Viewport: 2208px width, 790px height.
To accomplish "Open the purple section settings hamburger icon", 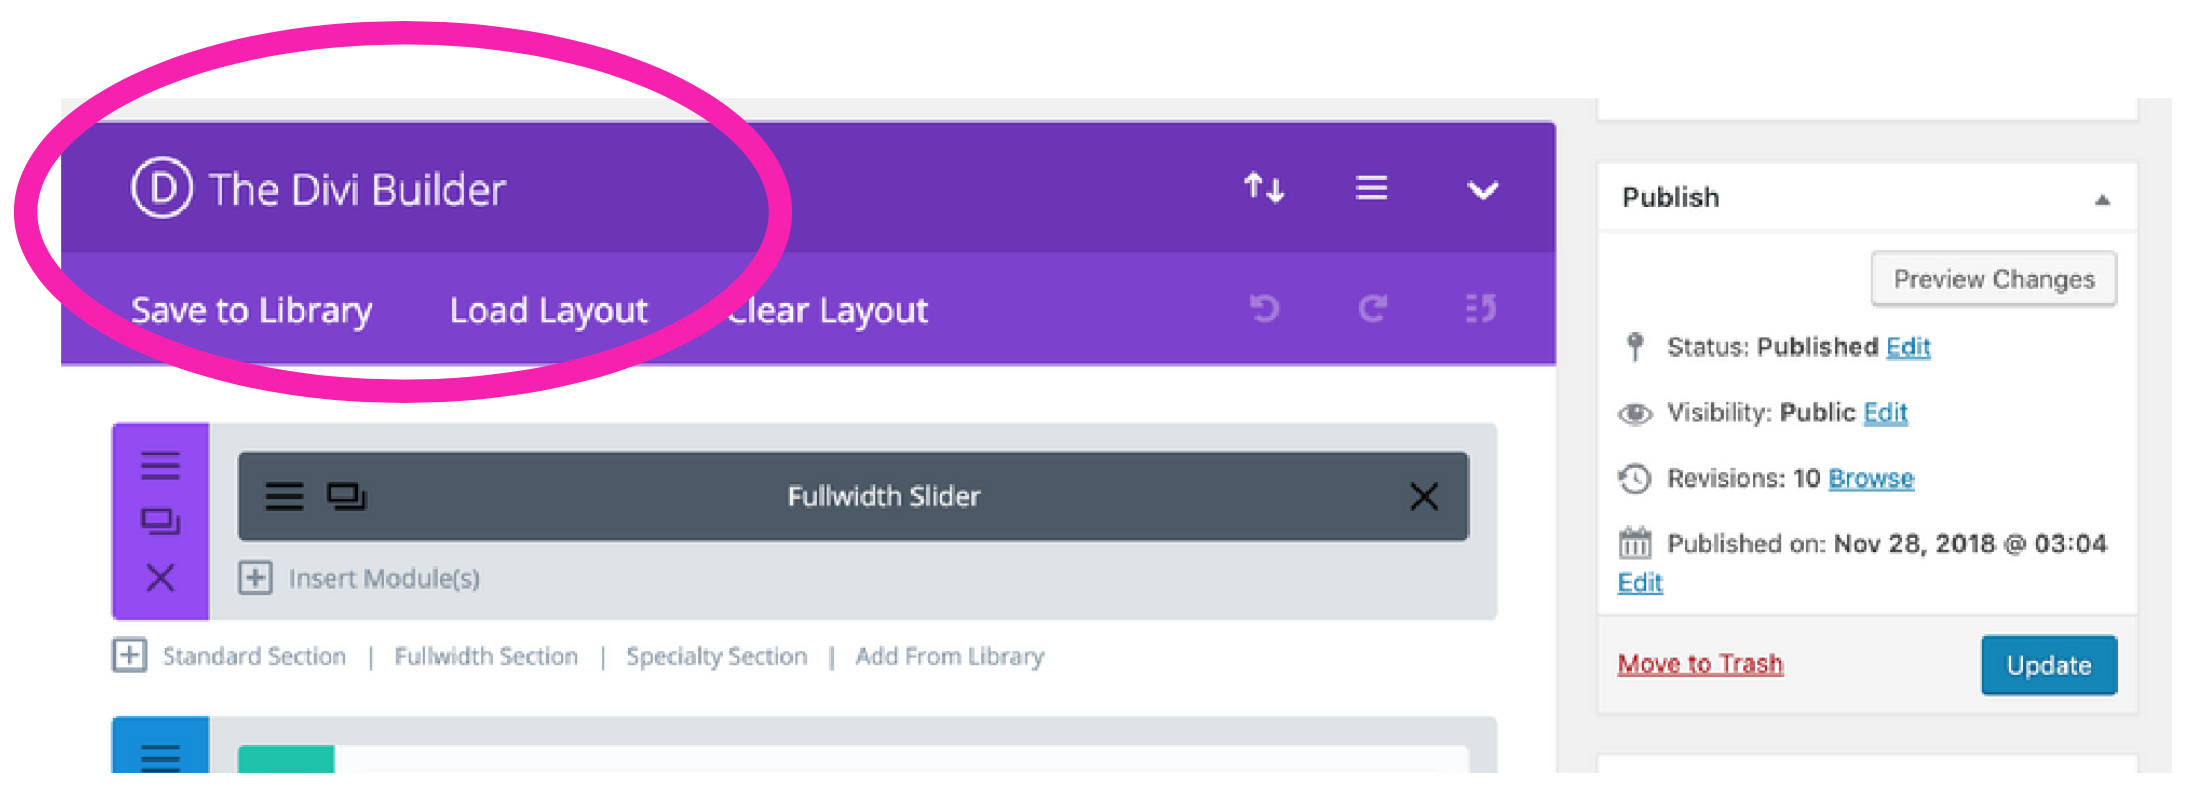I will coord(160,466).
